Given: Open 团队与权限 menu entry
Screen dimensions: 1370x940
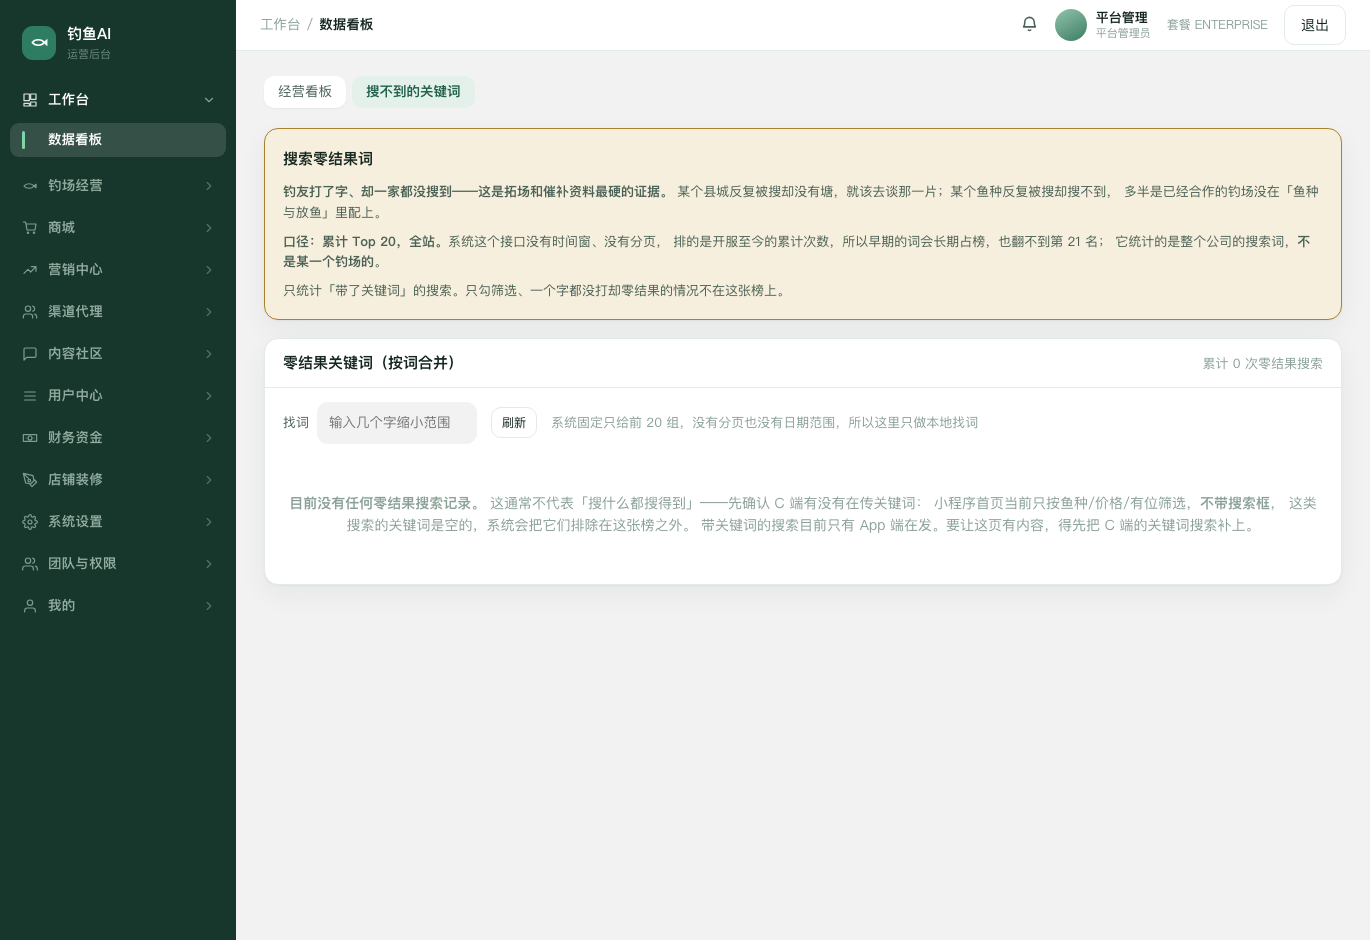Looking at the screenshot, I should tap(118, 564).
